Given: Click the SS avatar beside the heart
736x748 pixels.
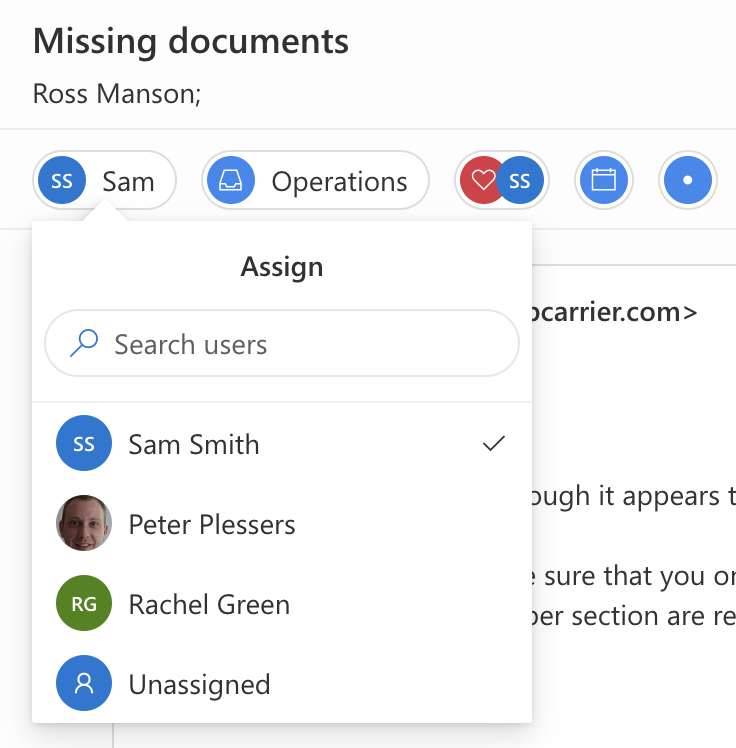Looking at the screenshot, I should [x=520, y=180].
